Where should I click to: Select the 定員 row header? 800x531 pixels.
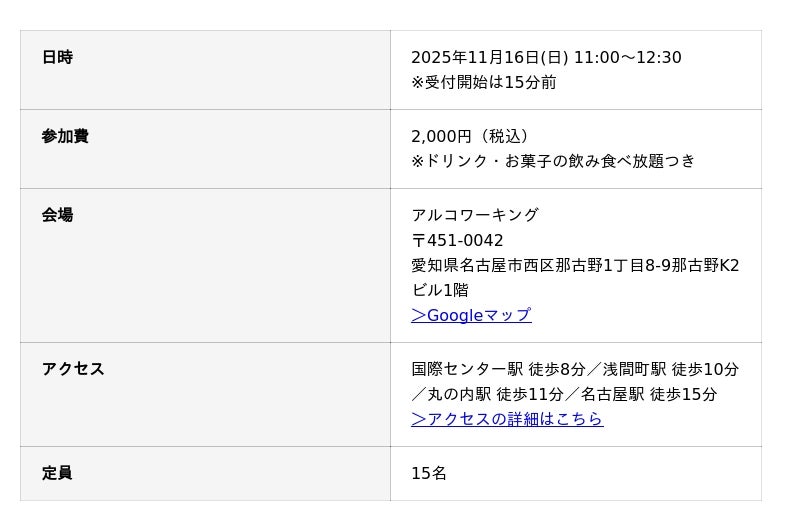click(x=57, y=474)
